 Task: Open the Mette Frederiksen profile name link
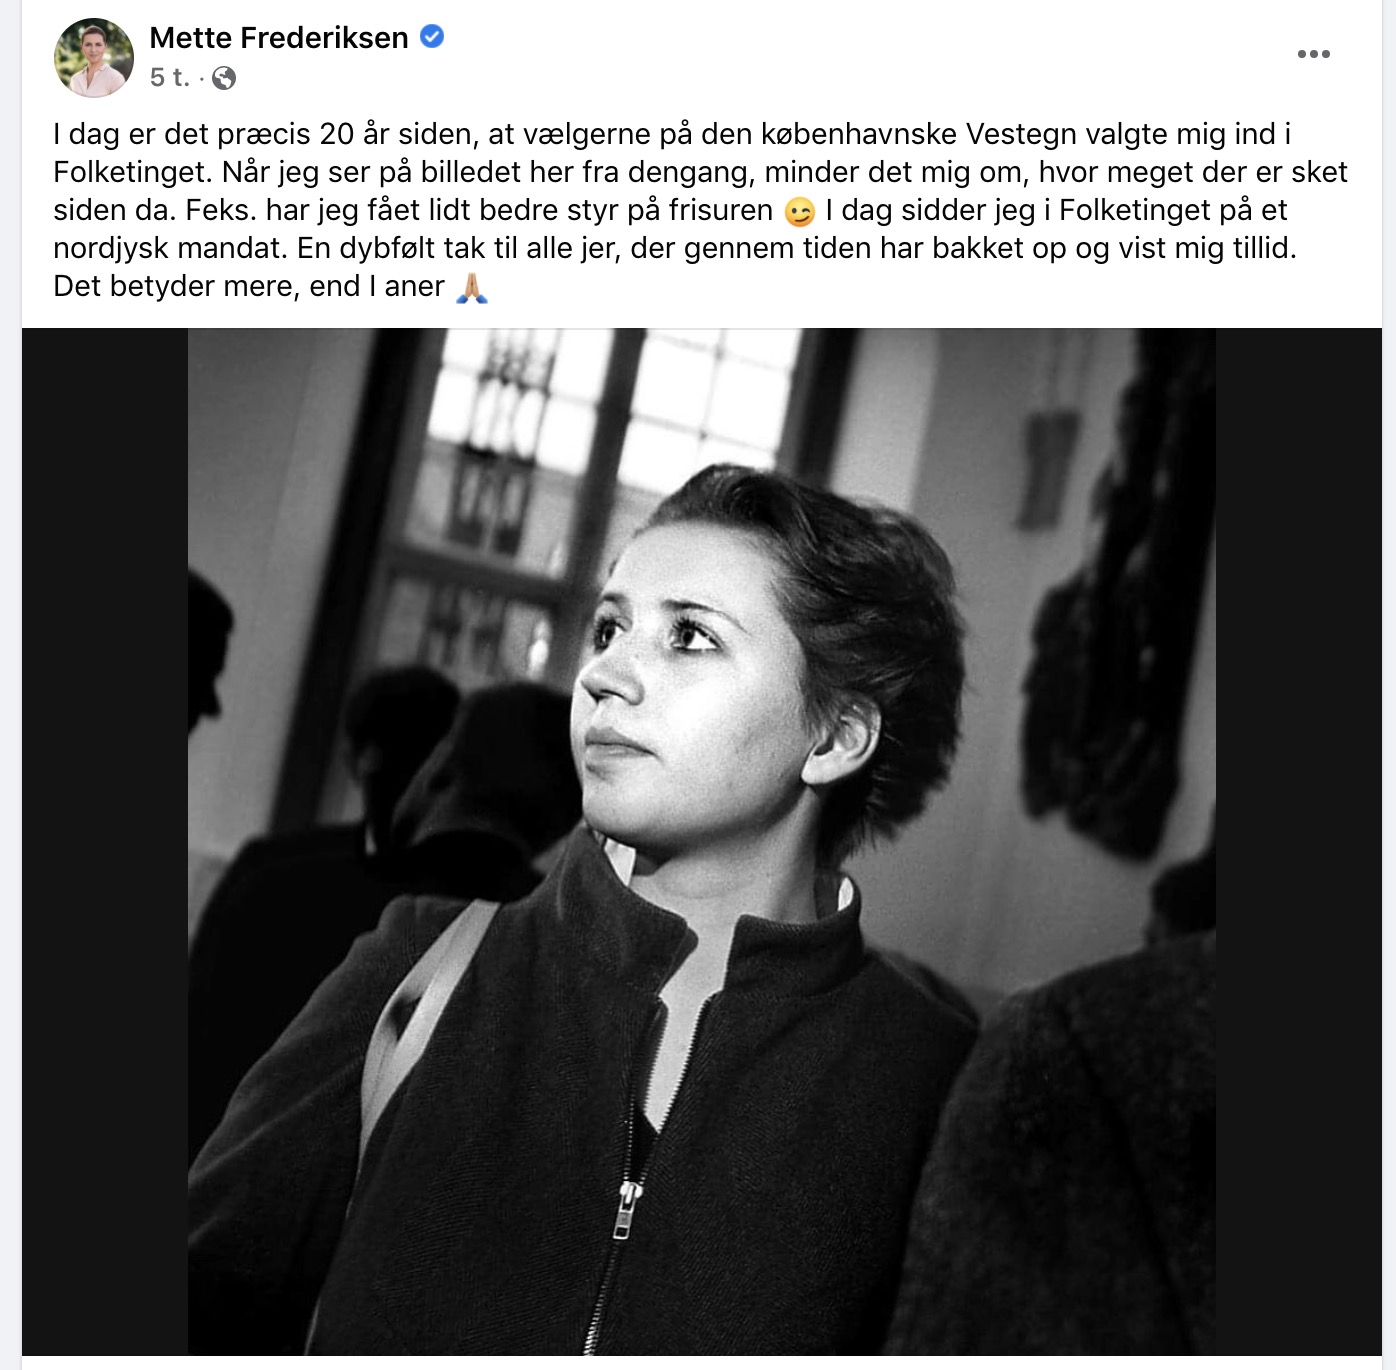[279, 38]
